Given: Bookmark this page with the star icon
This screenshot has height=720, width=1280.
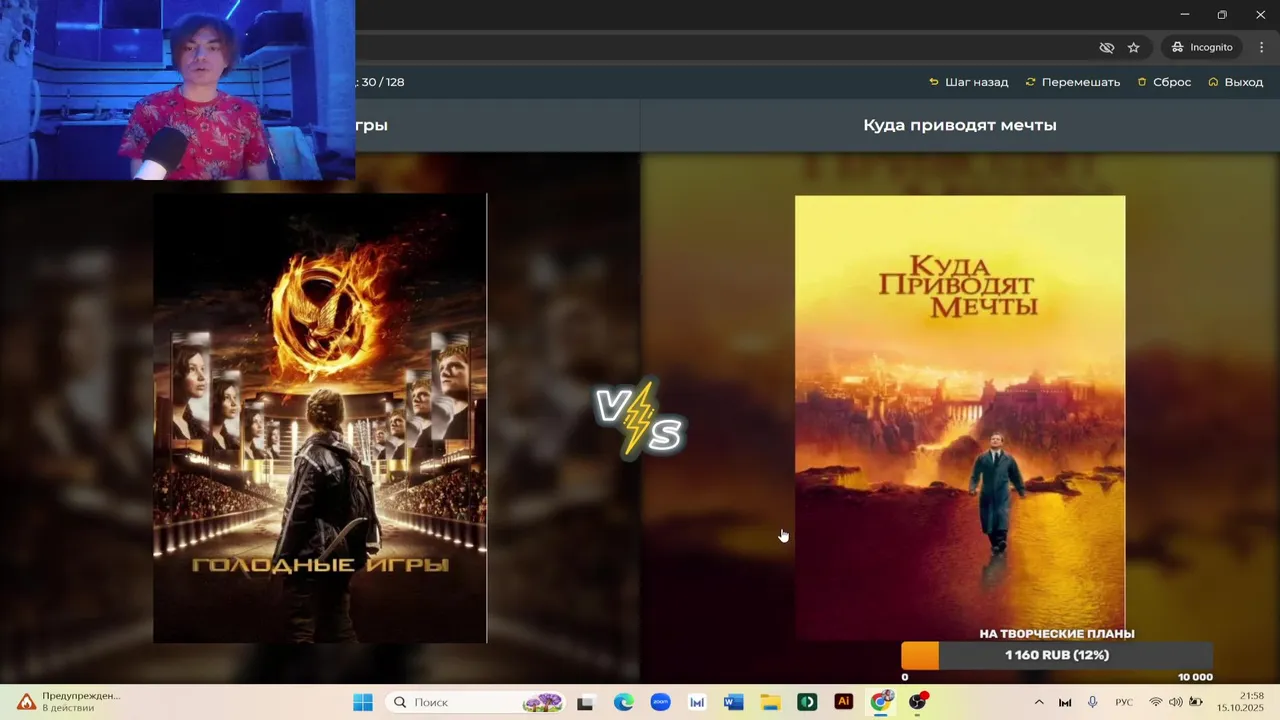Looking at the screenshot, I should [1133, 47].
